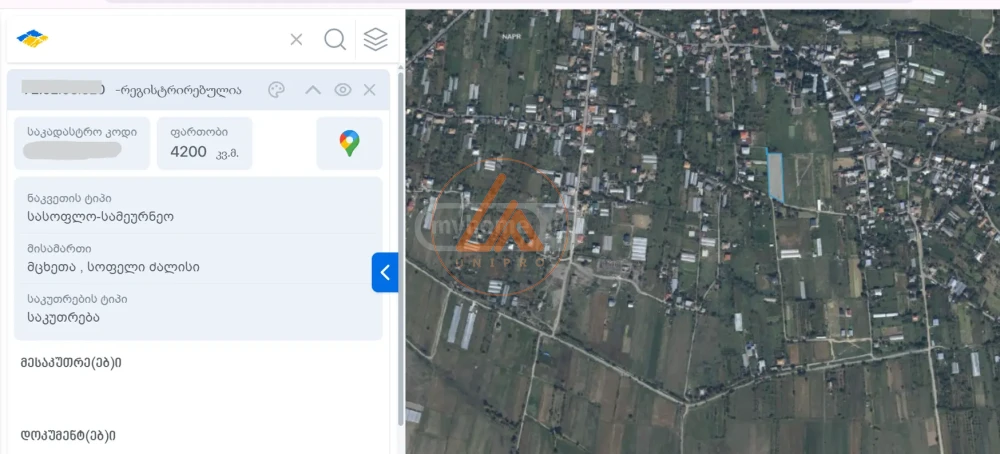Clear search text with the X icon
This screenshot has height=454, width=1000.
(296, 39)
